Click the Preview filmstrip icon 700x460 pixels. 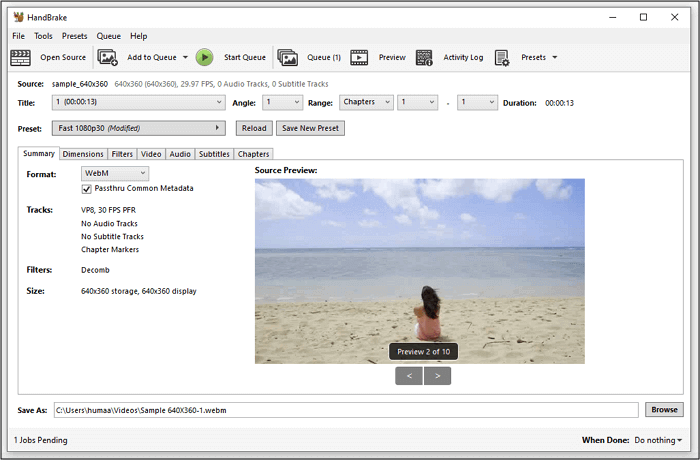[x=359, y=58]
